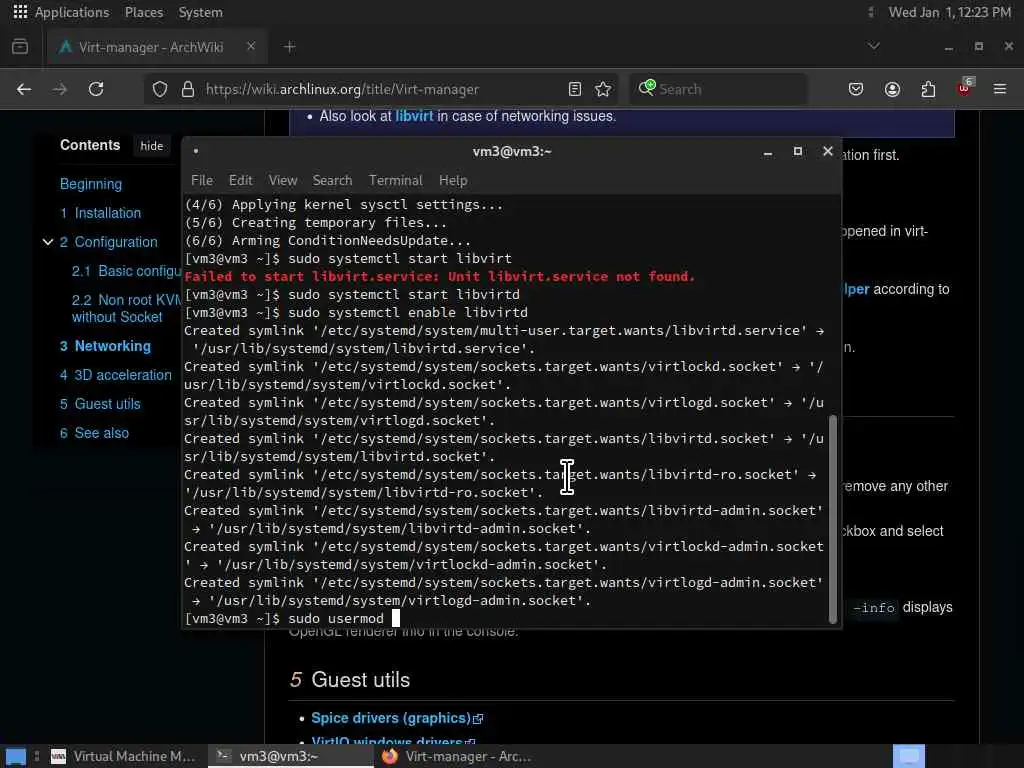Image resolution: width=1024 pixels, height=768 pixels.
Task: Click the terminal window menu dot icon
Action: (x=196, y=152)
